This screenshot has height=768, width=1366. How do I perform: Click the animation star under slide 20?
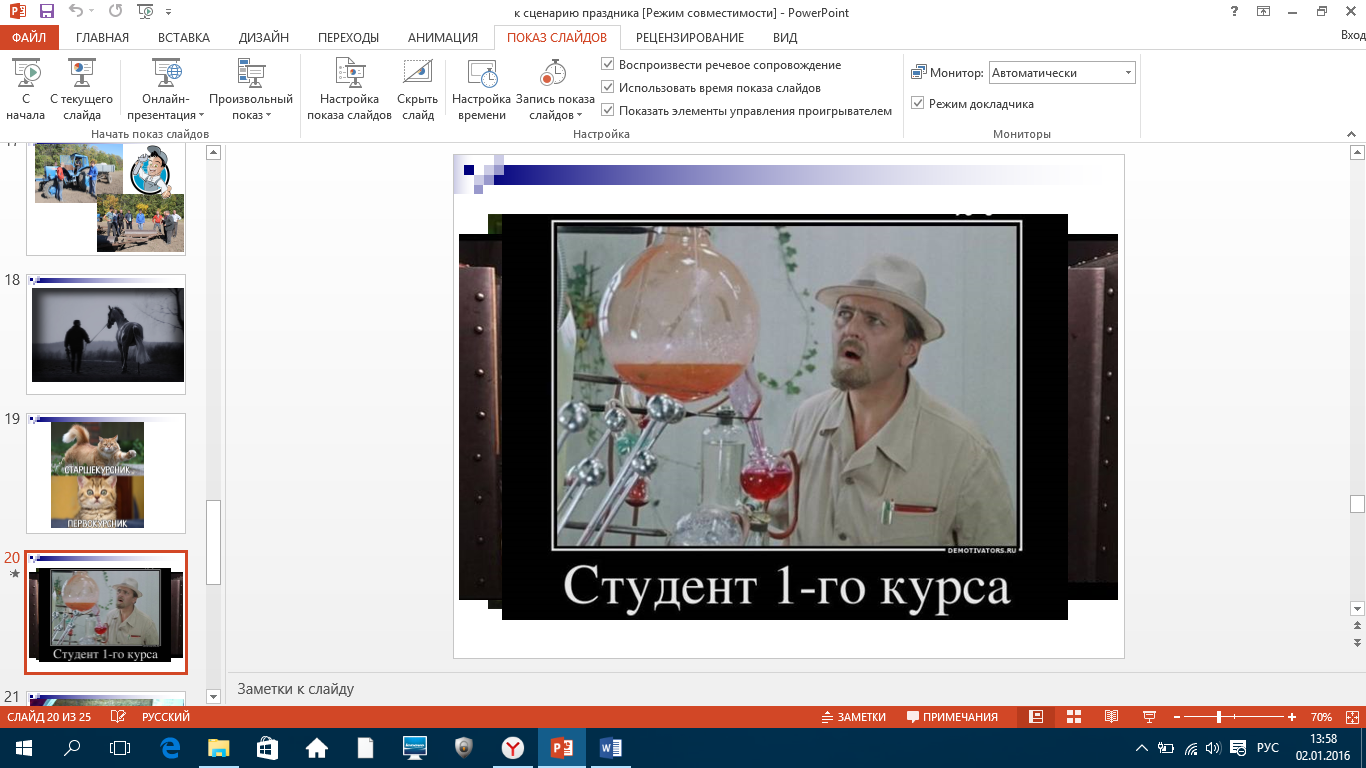(x=14, y=574)
